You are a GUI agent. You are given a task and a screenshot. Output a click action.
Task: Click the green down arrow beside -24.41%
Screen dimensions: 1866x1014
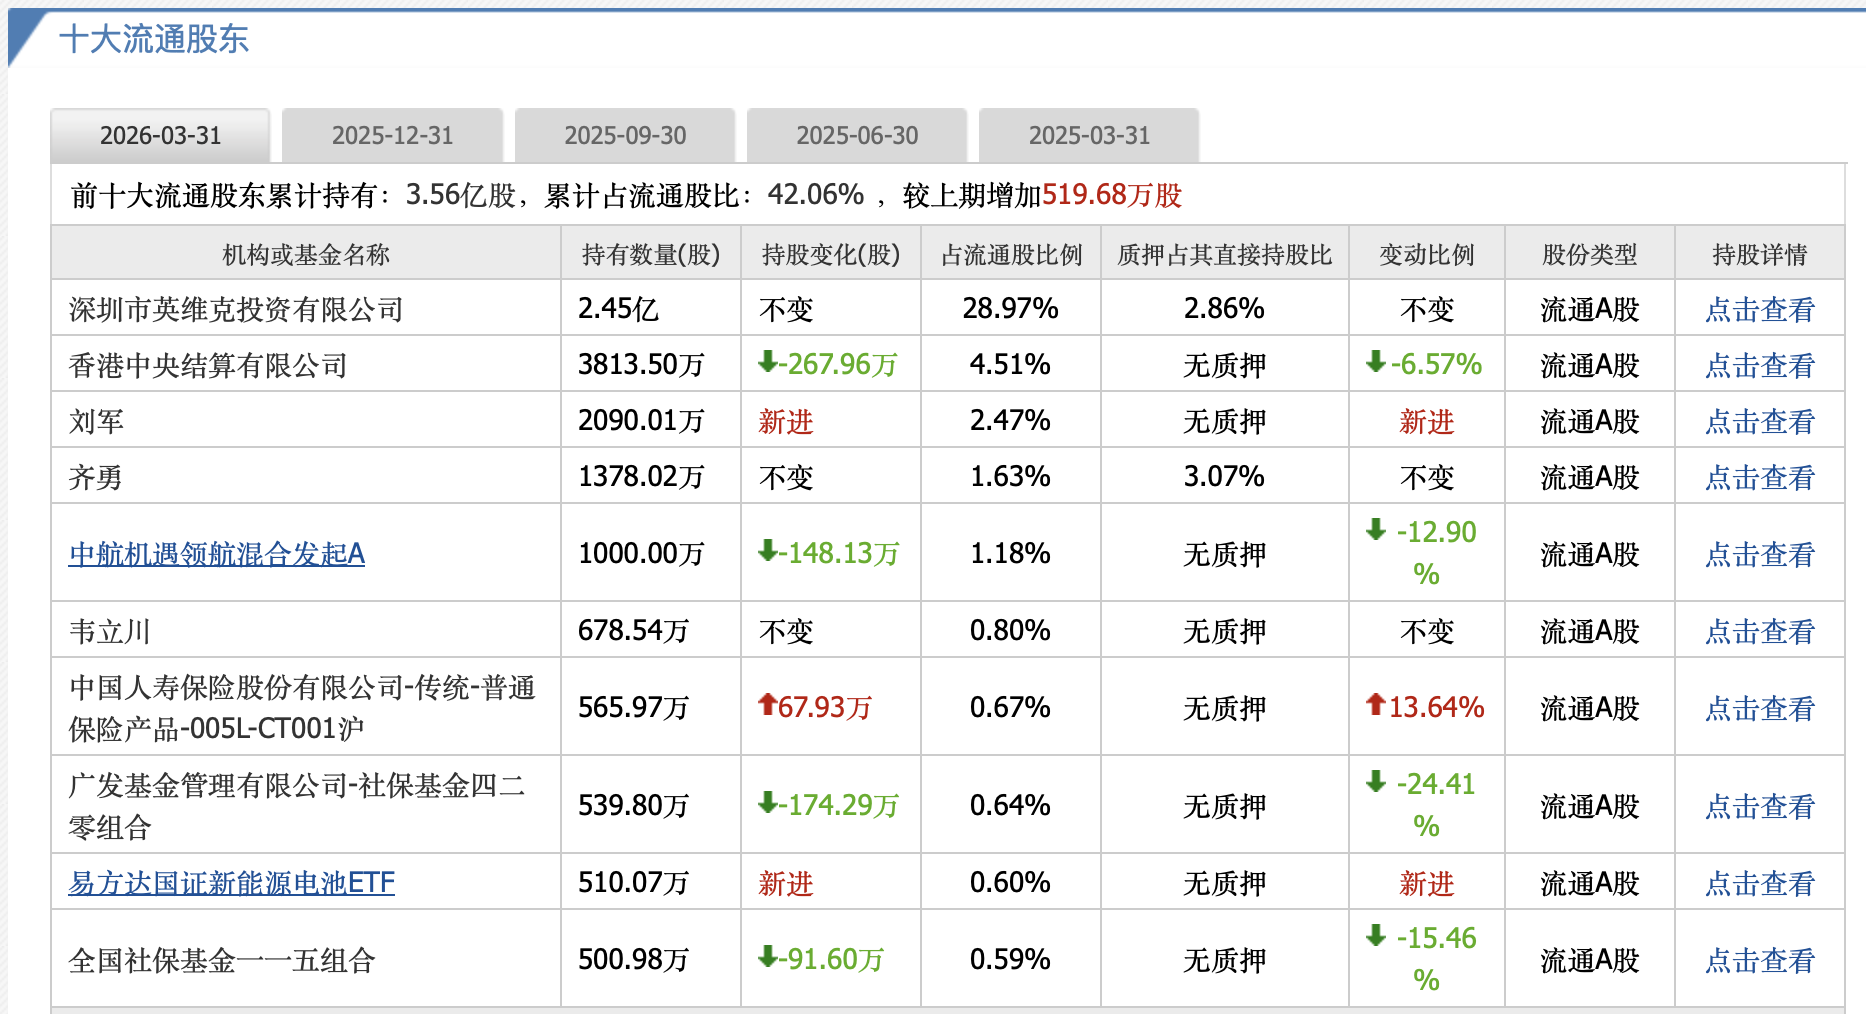(x=1376, y=781)
